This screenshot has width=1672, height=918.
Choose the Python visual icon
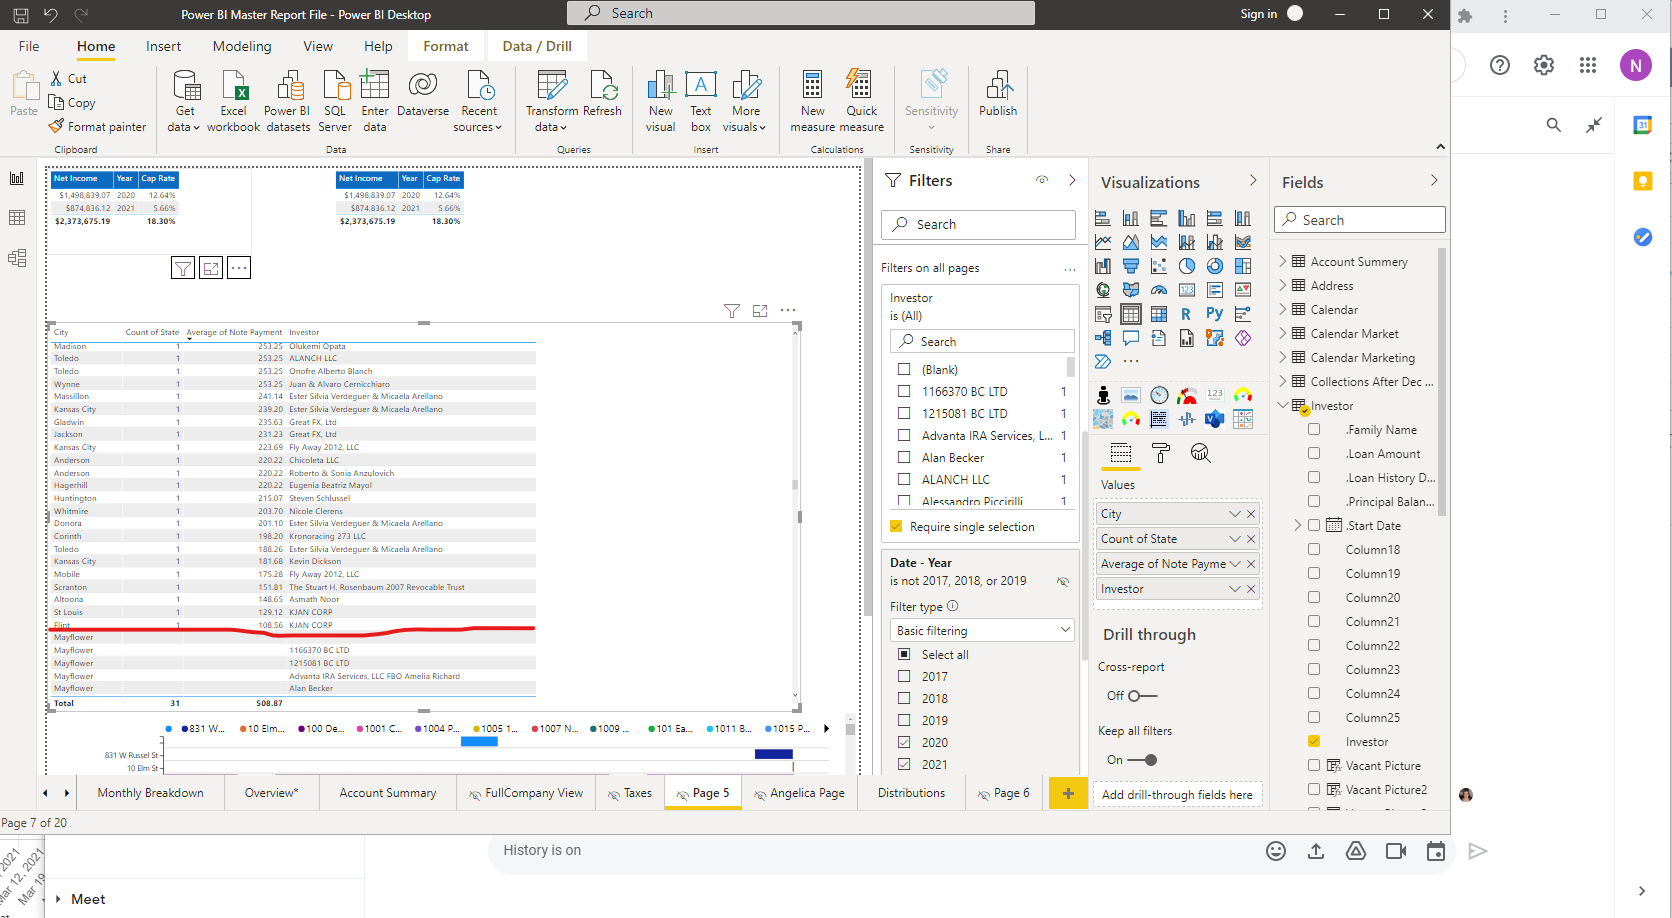point(1214,314)
